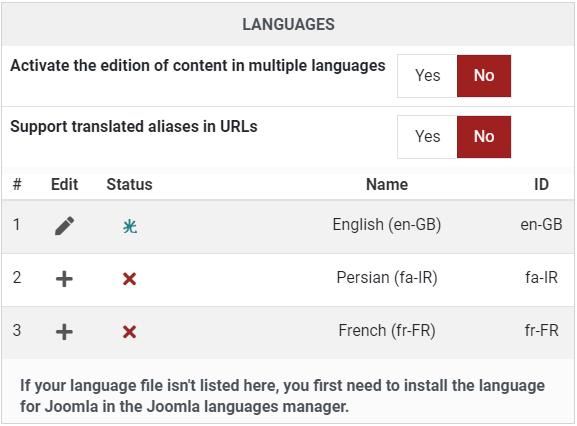Select No for translated aliases in URLs

pos(484,137)
